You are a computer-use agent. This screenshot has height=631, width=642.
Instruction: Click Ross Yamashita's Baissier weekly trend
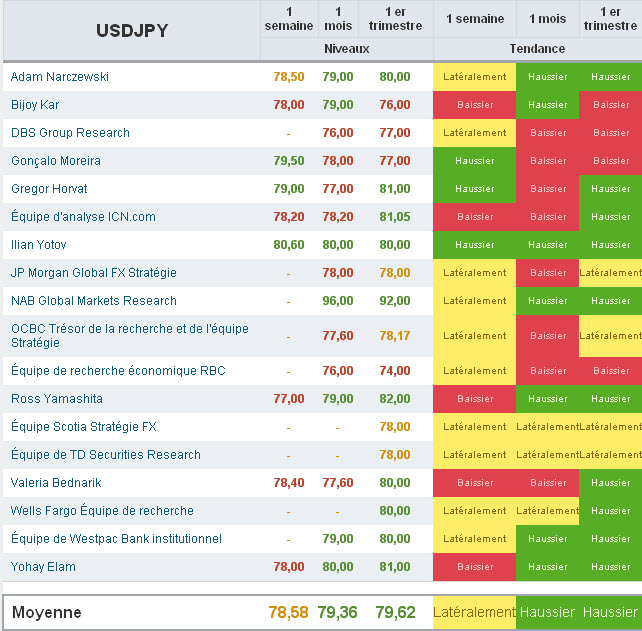[475, 398]
